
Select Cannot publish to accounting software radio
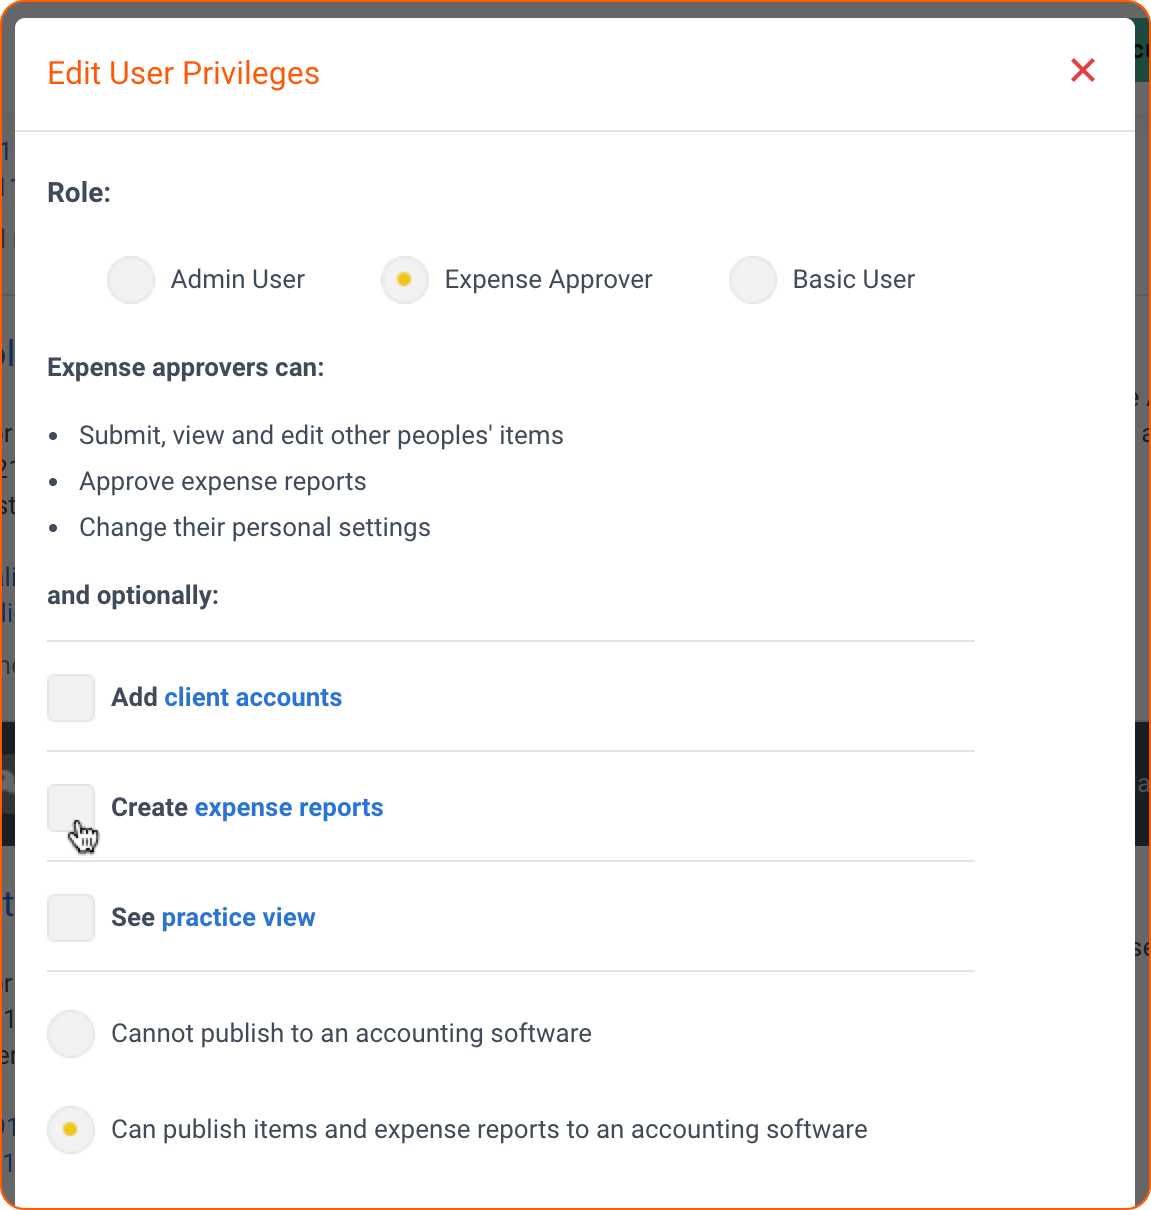coord(71,1034)
